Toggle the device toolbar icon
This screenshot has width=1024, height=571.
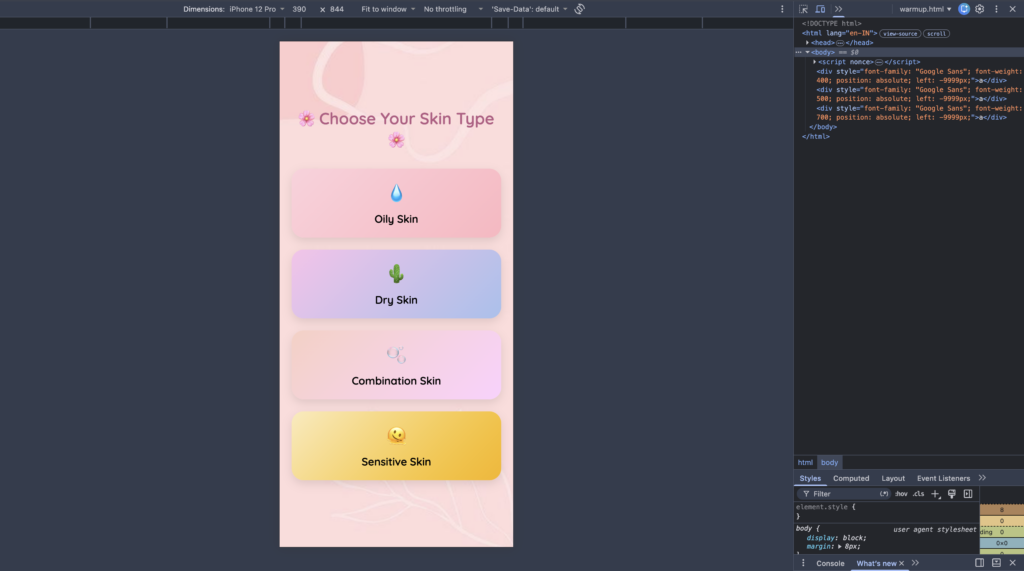[x=820, y=9]
